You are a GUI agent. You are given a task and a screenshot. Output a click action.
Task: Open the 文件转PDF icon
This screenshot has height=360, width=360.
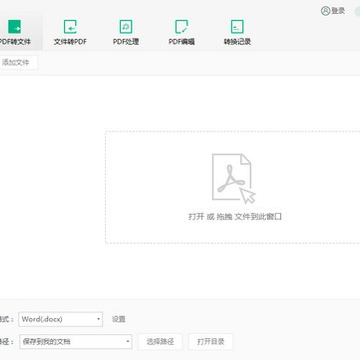70,27
